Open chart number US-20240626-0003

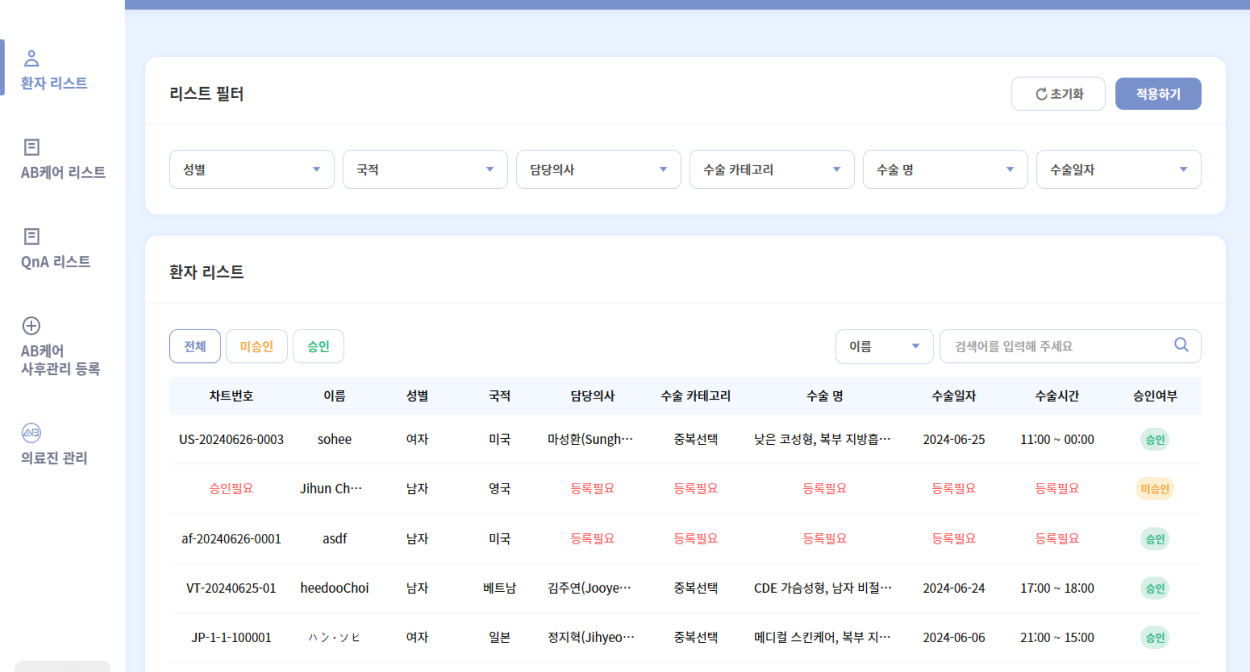(231, 439)
